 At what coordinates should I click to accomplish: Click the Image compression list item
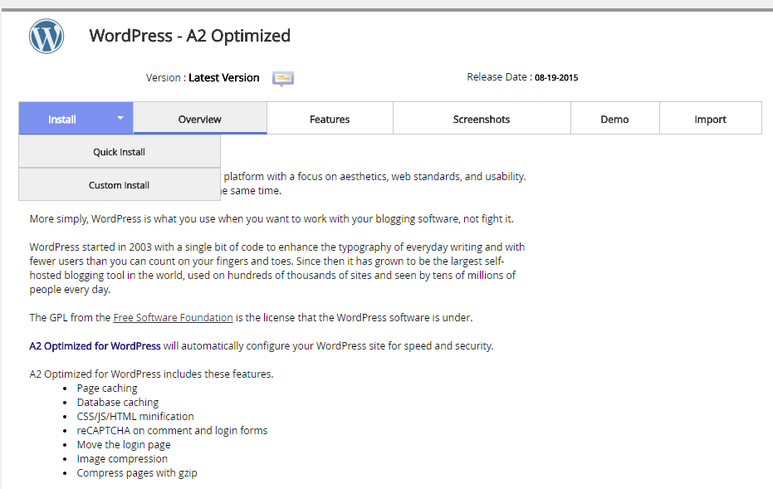(122, 459)
